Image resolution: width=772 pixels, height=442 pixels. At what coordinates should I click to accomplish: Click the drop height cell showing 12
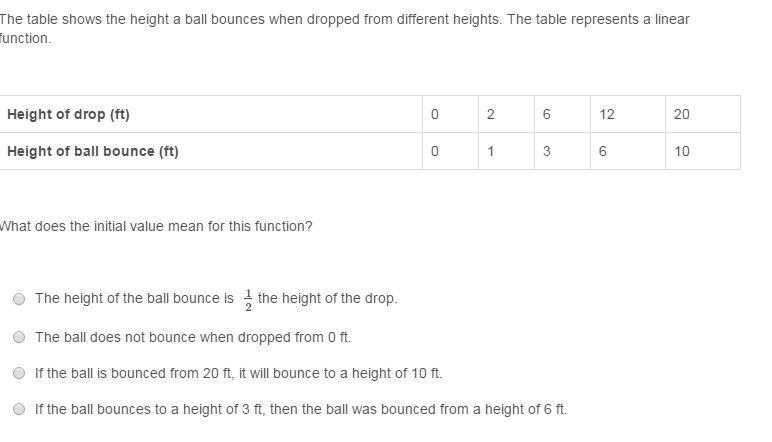click(607, 114)
